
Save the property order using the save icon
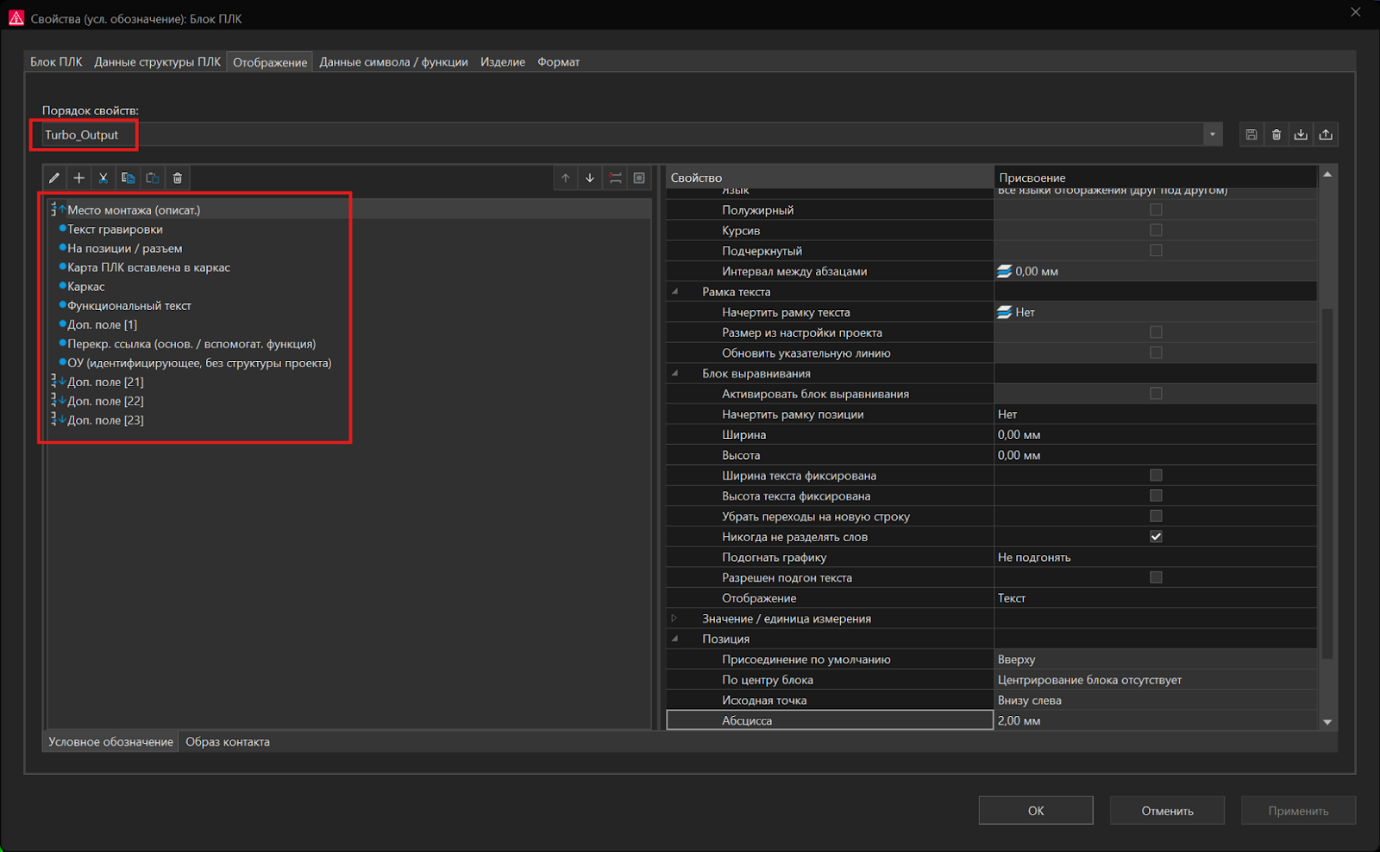1251,133
